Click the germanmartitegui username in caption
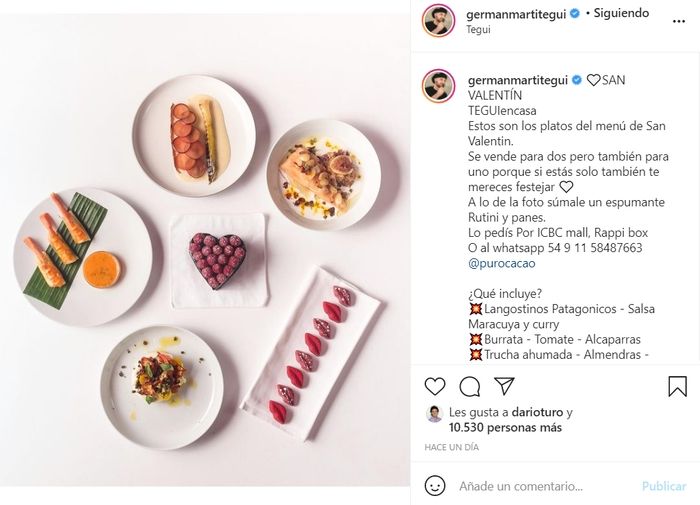This screenshot has width=700, height=505. 517,80
